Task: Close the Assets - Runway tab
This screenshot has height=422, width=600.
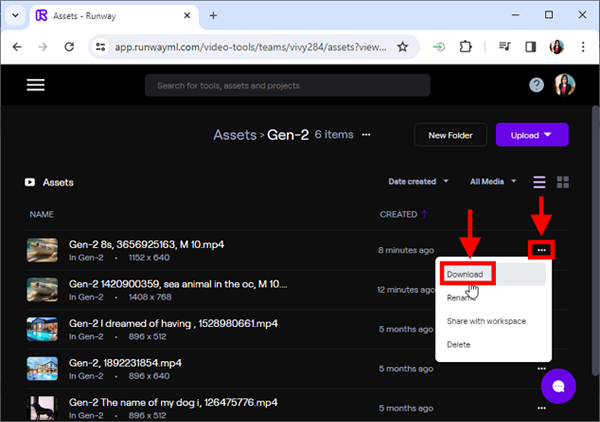Action: (x=187, y=16)
